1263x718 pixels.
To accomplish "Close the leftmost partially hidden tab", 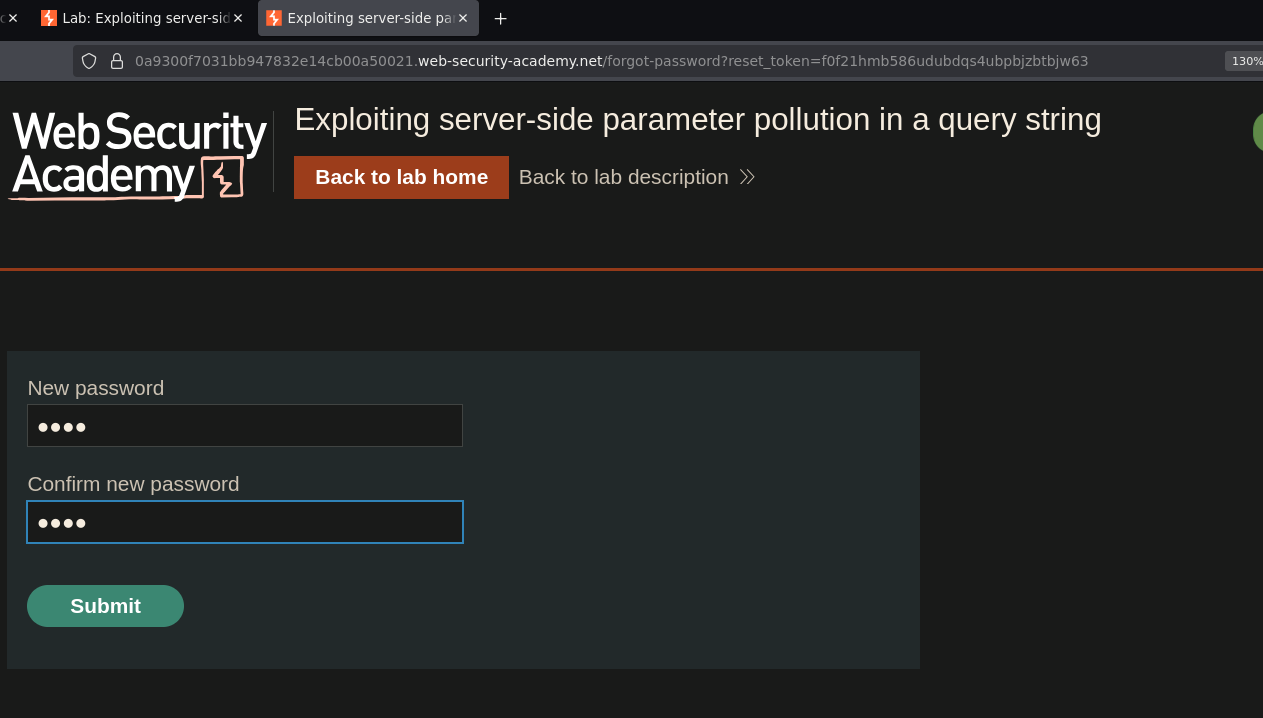I will [x=13, y=18].
